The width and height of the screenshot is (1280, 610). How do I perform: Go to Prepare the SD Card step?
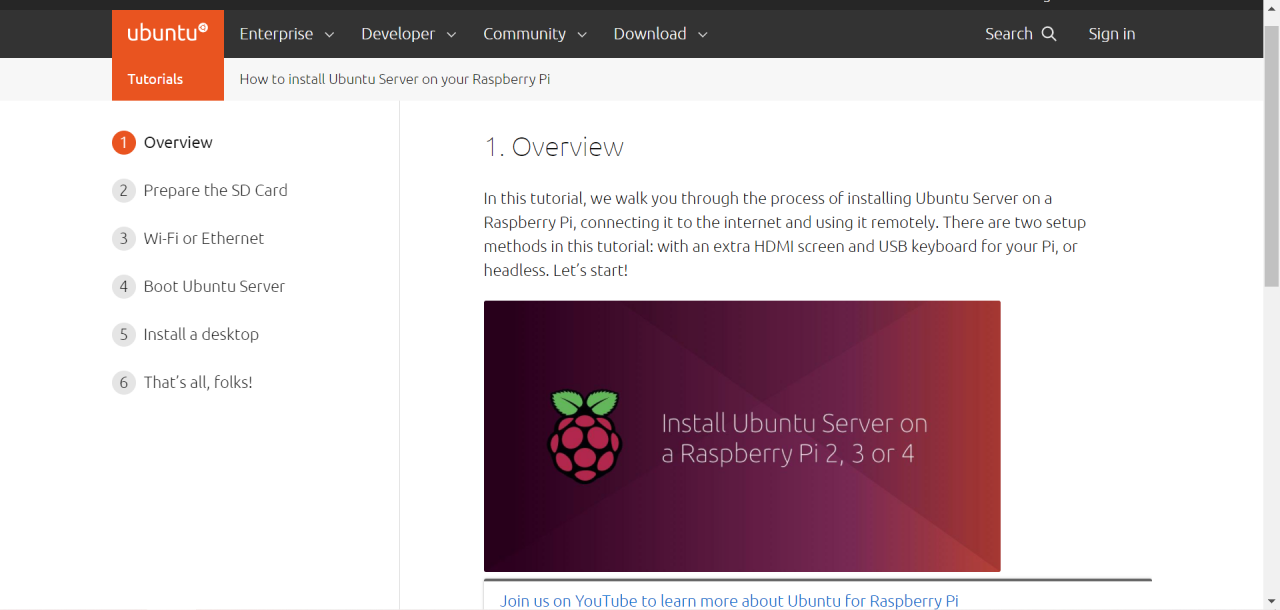[215, 191]
